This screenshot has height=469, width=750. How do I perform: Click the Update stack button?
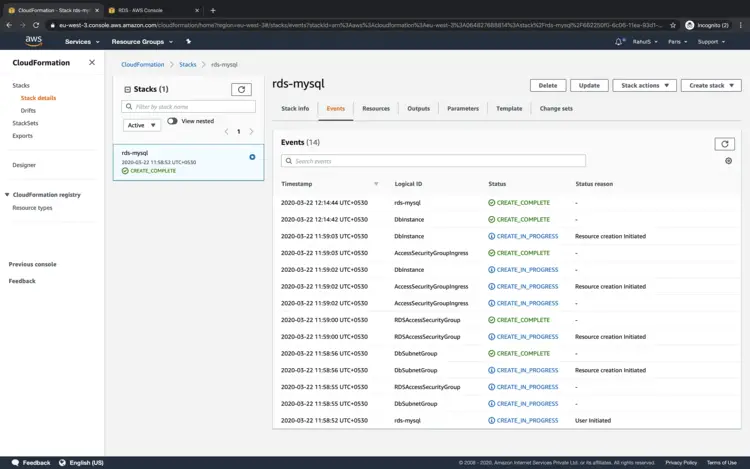click(x=589, y=86)
